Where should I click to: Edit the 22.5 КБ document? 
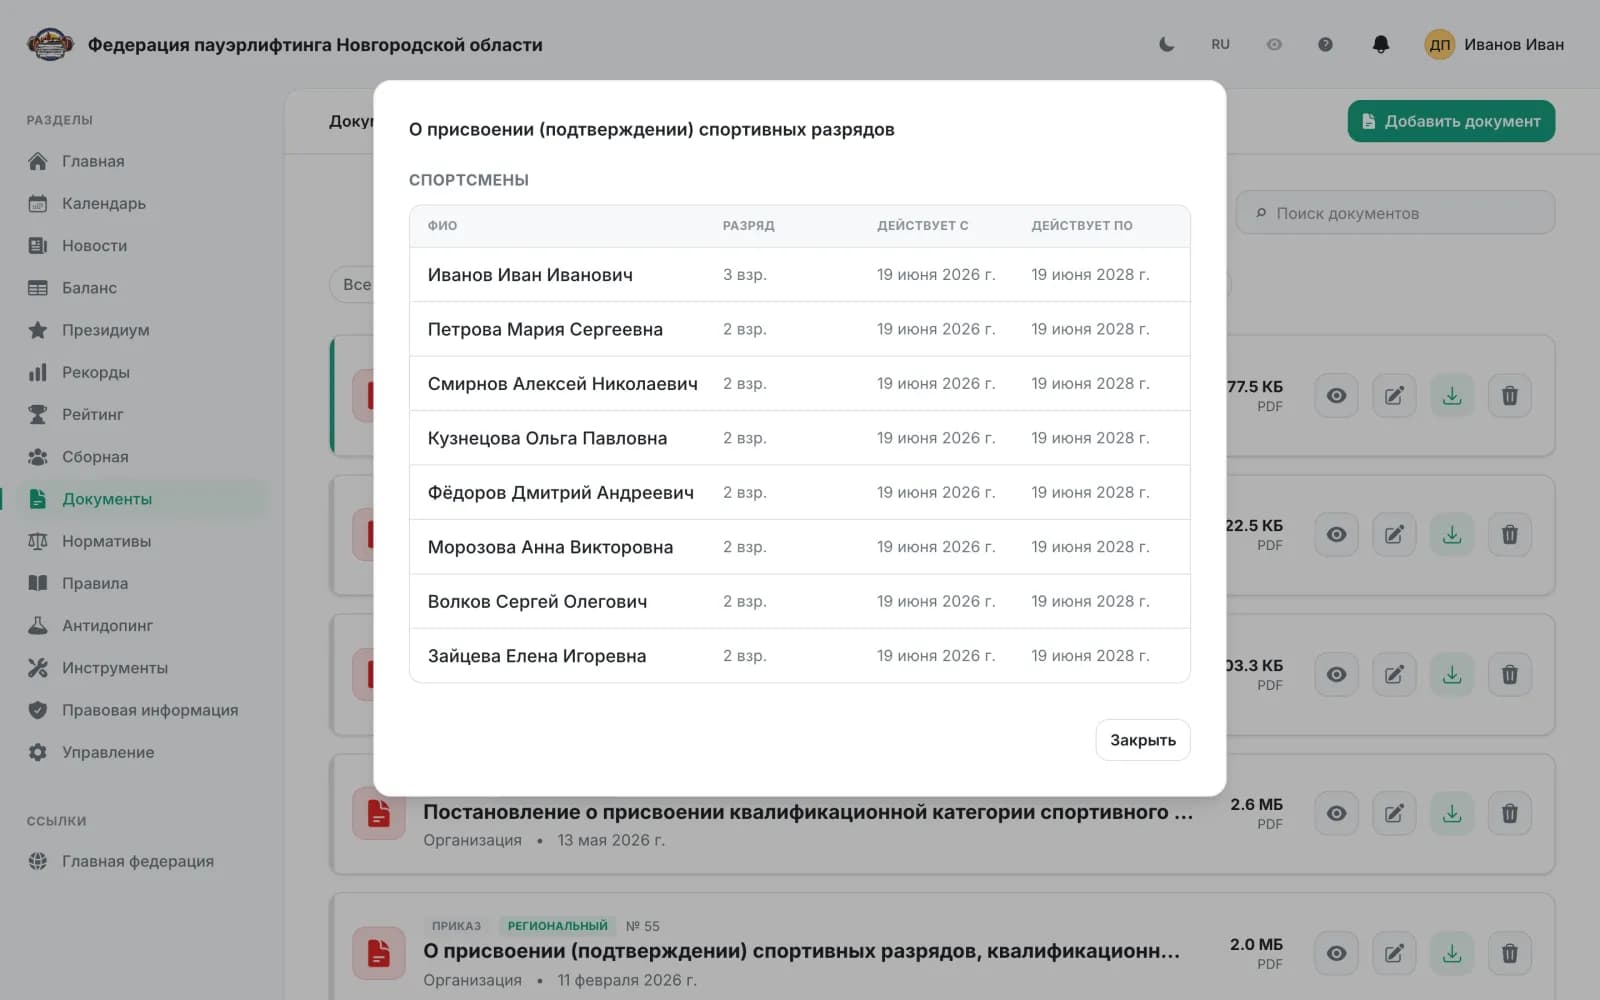click(x=1394, y=535)
